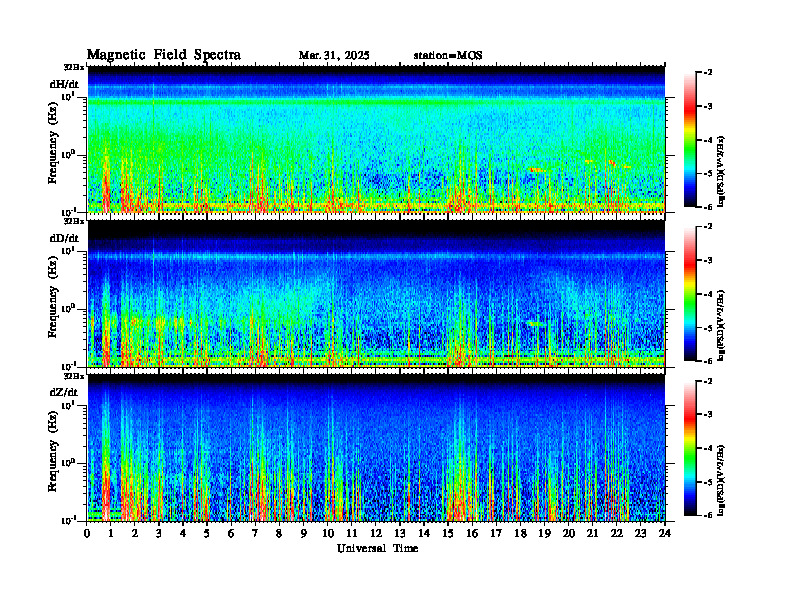
Task: Click the "Universal Time" axis title
Action: tap(377, 548)
